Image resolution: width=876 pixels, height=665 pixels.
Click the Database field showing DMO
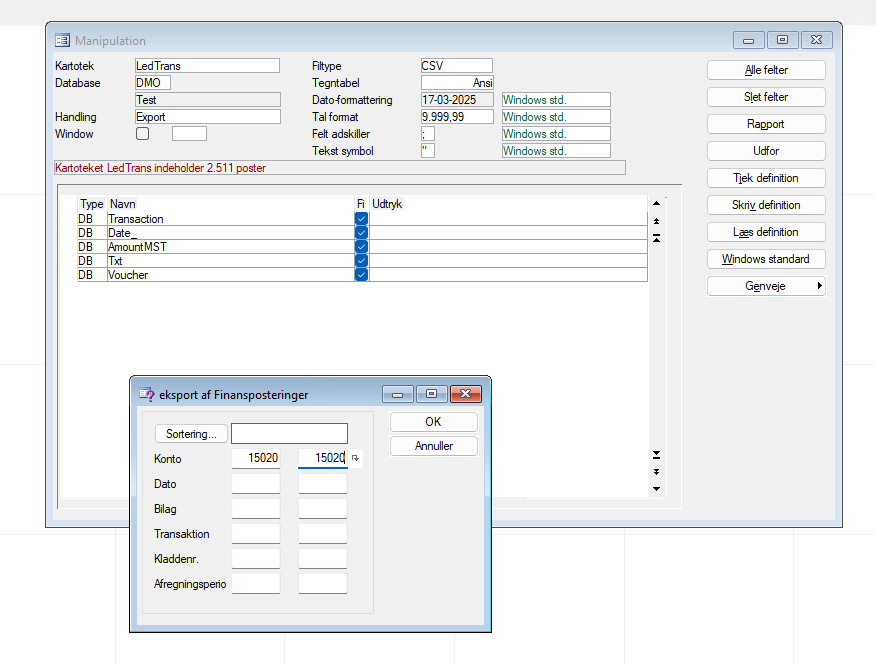[153, 83]
